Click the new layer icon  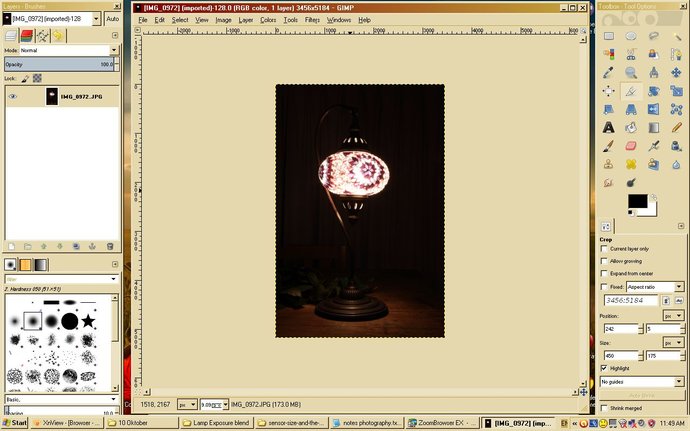pyautogui.click(x=11, y=247)
